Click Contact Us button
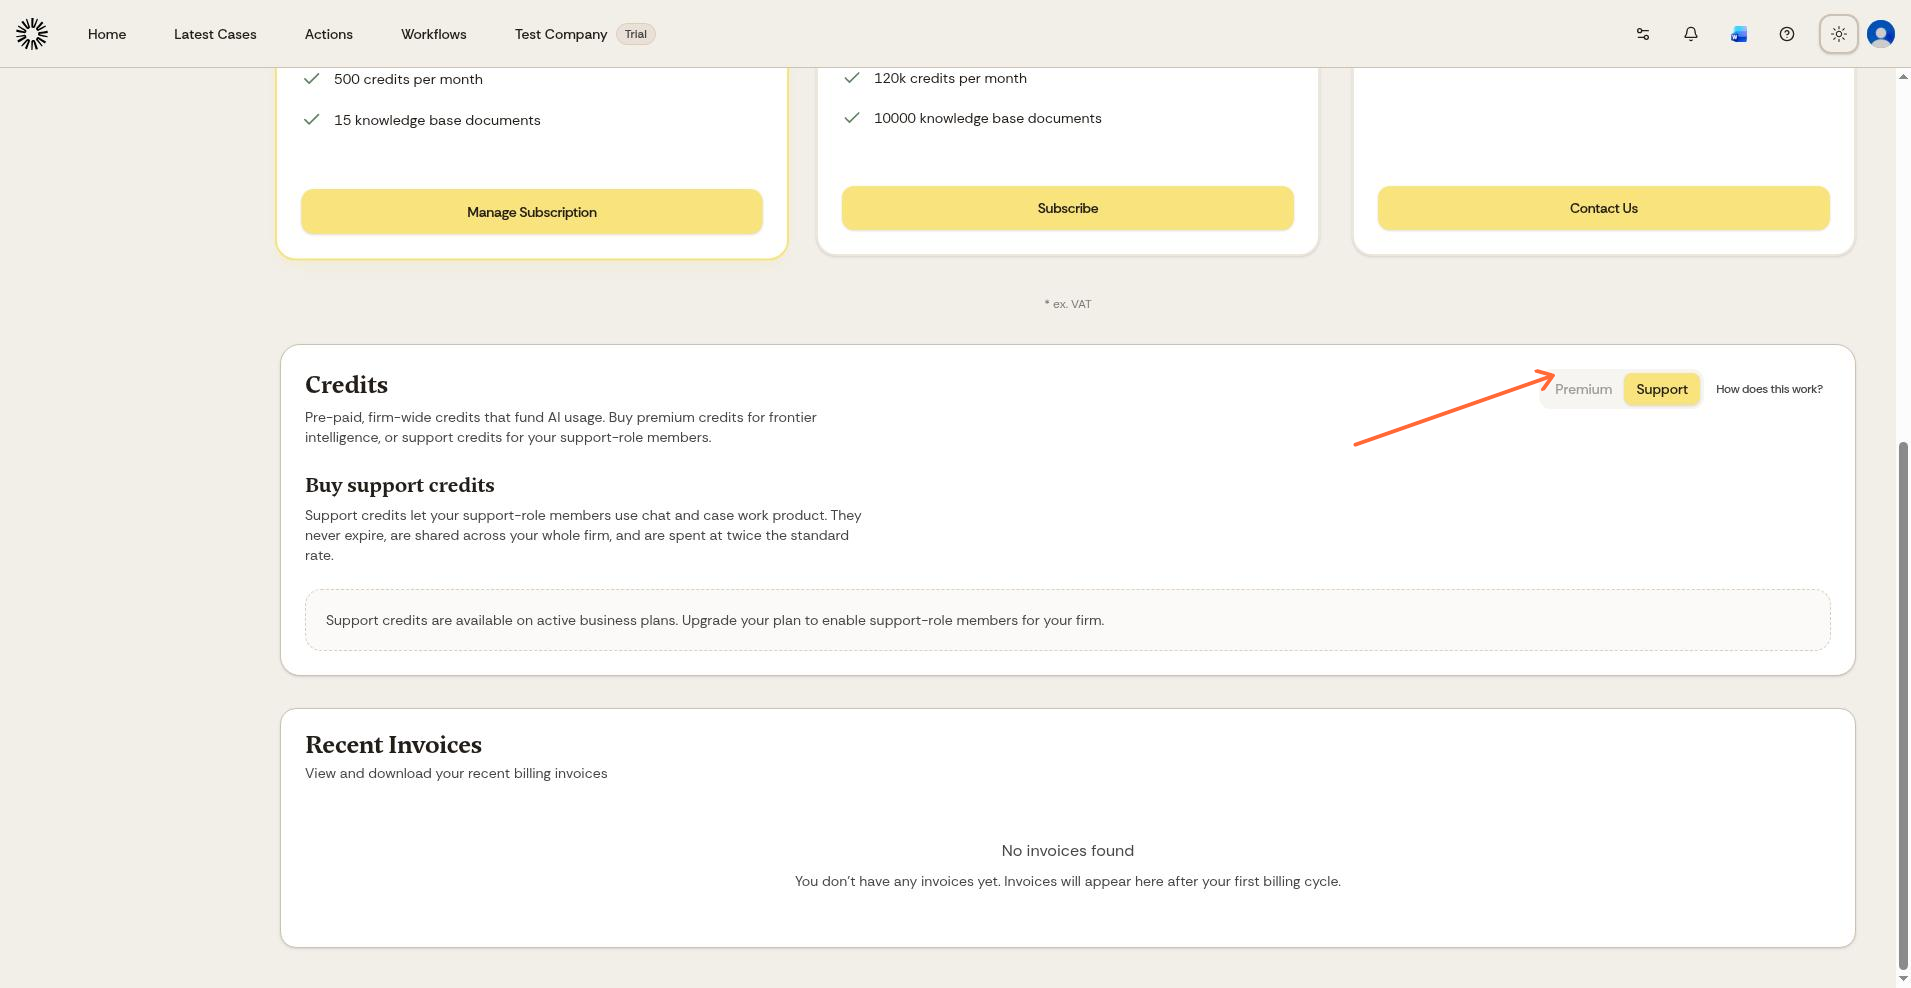This screenshot has width=1911, height=988. point(1604,208)
